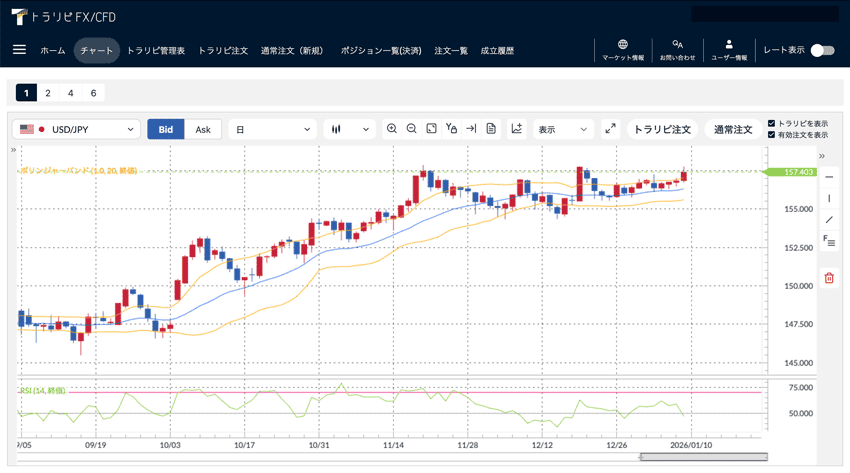Switch to chart layout tab 4
The height and width of the screenshot is (473, 850).
70,93
